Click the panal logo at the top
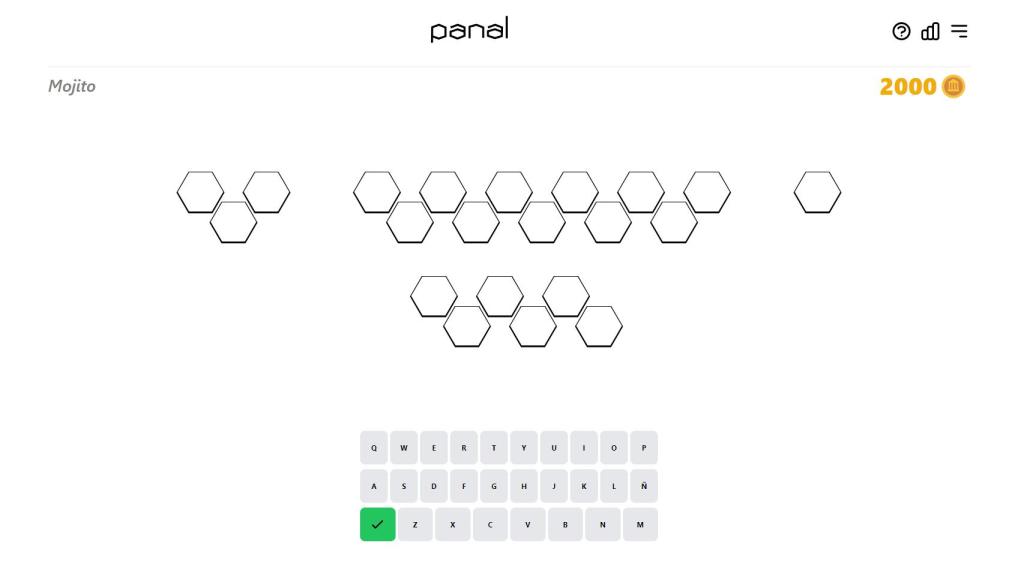The image size is (1024, 576). (x=469, y=29)
